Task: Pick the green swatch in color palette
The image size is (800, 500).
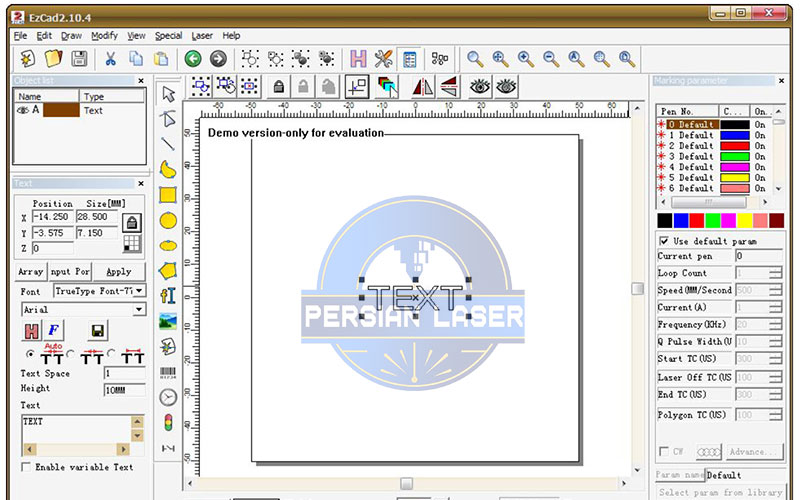Action: click(x=712, y=220)
